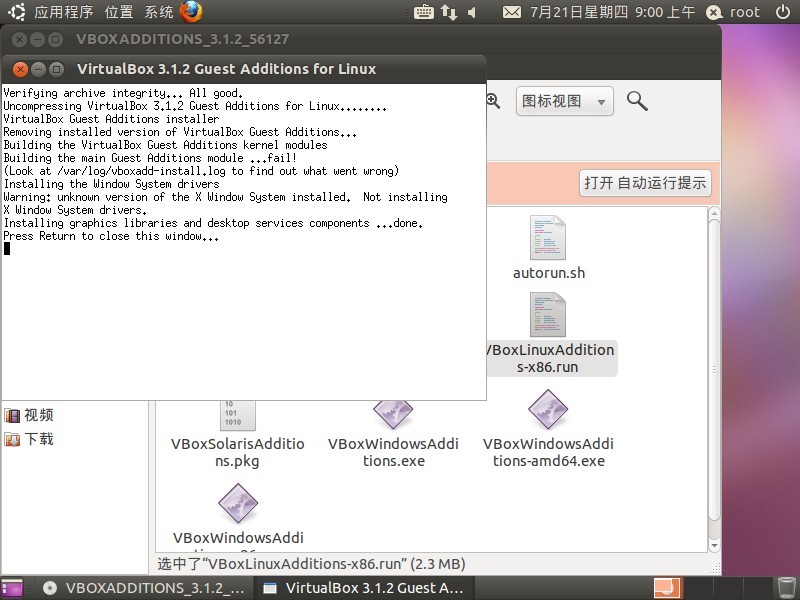Viewport: 800px width, 600px height.
Task: Click the "Verifying archive integrity... All good." line
Action: 123,93
